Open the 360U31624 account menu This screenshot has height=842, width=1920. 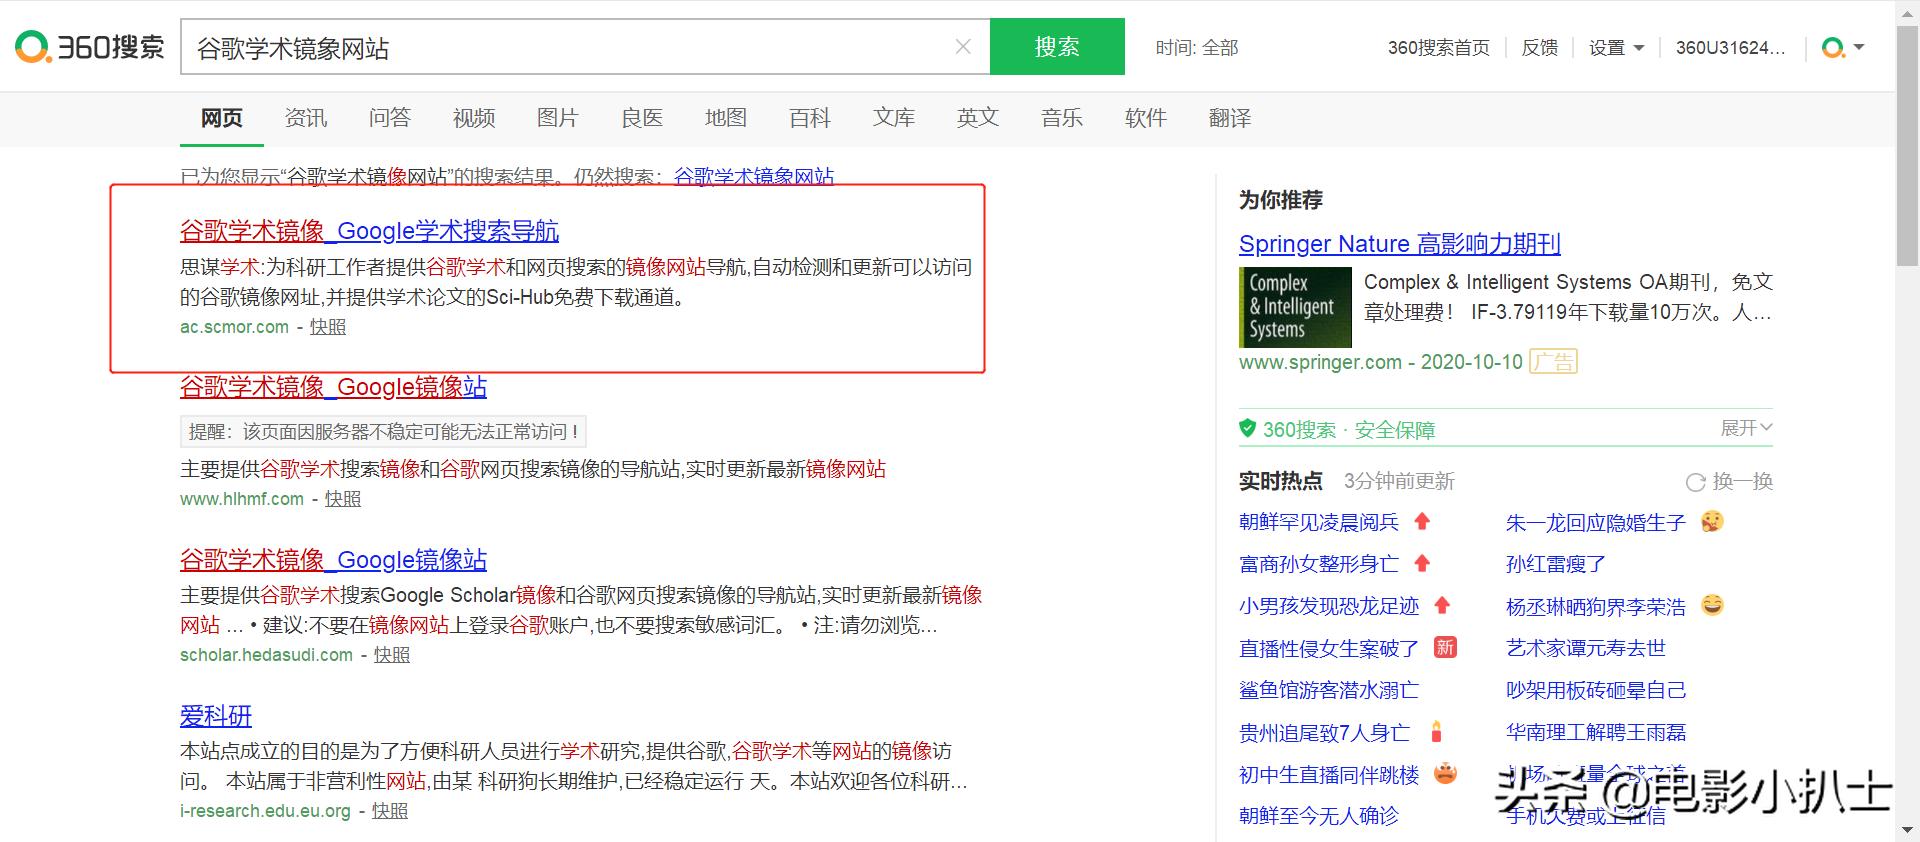[x=1730, y=48]
